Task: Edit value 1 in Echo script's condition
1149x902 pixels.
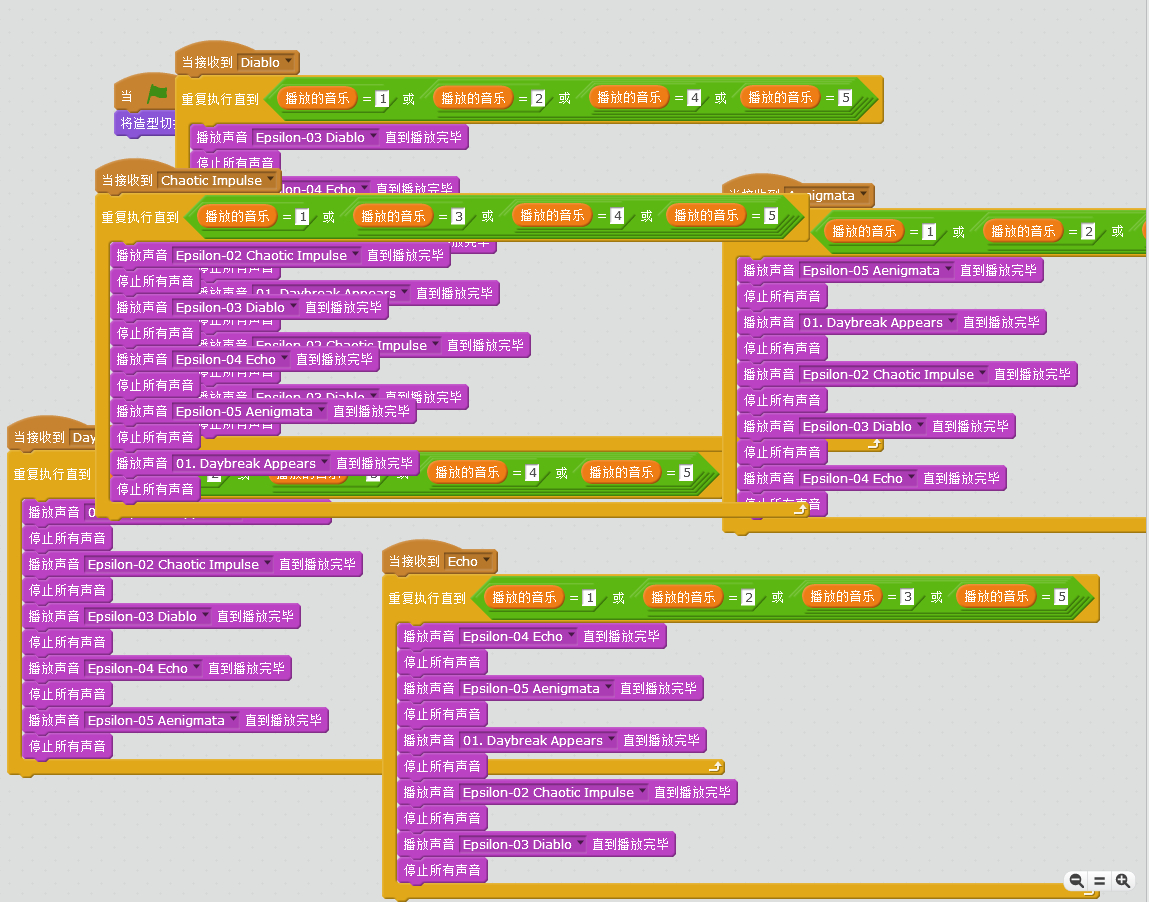Action: pos(589,598)
